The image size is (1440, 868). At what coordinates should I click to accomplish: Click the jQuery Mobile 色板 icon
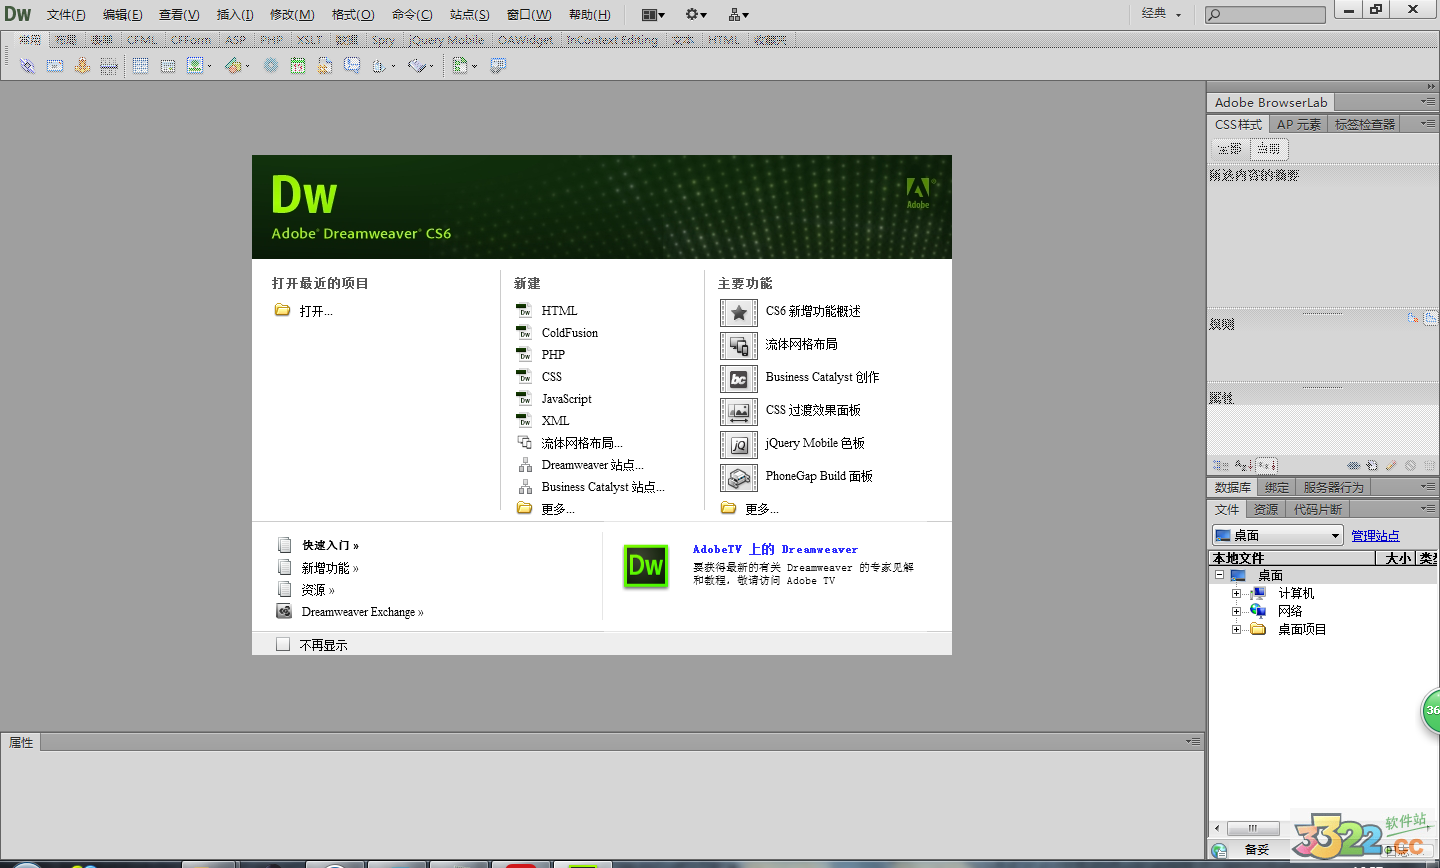738,445
